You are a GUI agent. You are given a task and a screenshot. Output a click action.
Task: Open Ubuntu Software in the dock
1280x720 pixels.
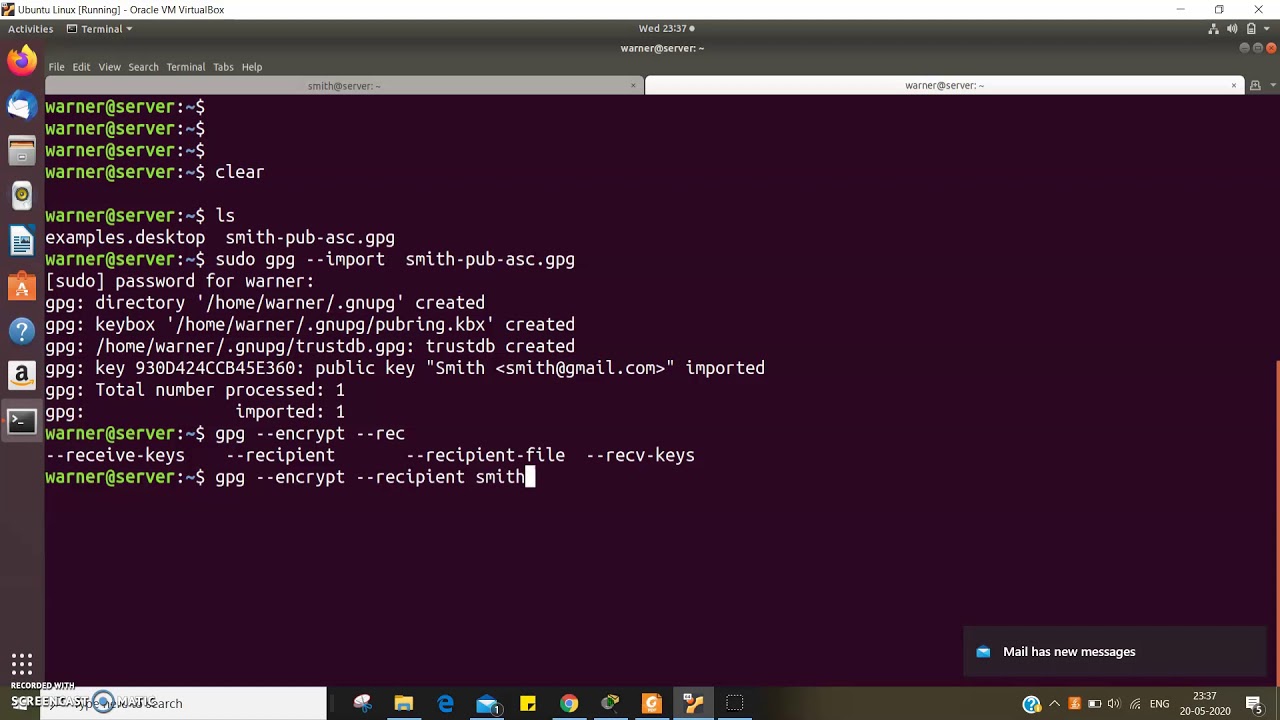pos(22,286)
